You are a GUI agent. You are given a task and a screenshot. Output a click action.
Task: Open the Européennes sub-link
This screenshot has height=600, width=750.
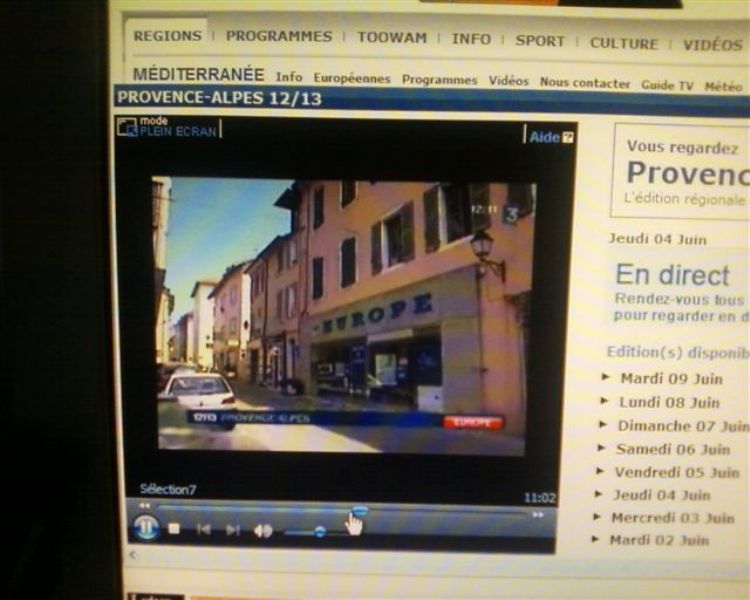click(352, 78)
